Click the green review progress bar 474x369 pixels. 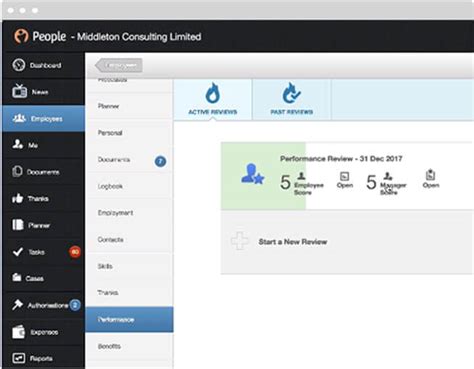(263, 176)
